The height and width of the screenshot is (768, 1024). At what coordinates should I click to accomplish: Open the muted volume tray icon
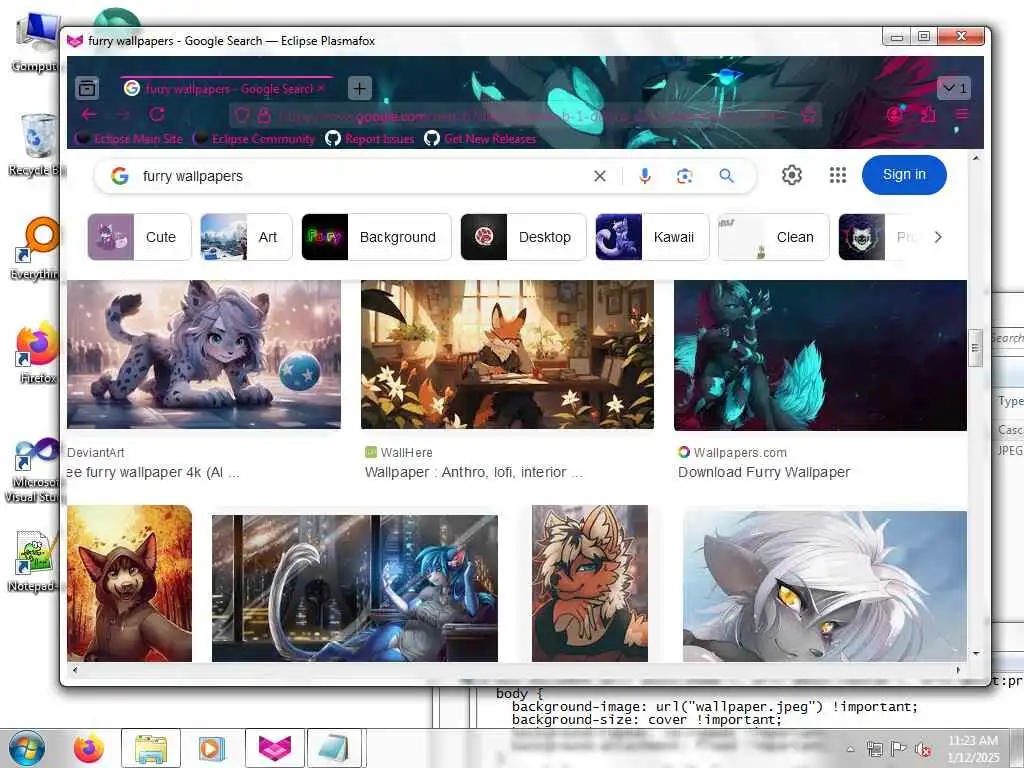pyautogui.click(x=923, y=750)
